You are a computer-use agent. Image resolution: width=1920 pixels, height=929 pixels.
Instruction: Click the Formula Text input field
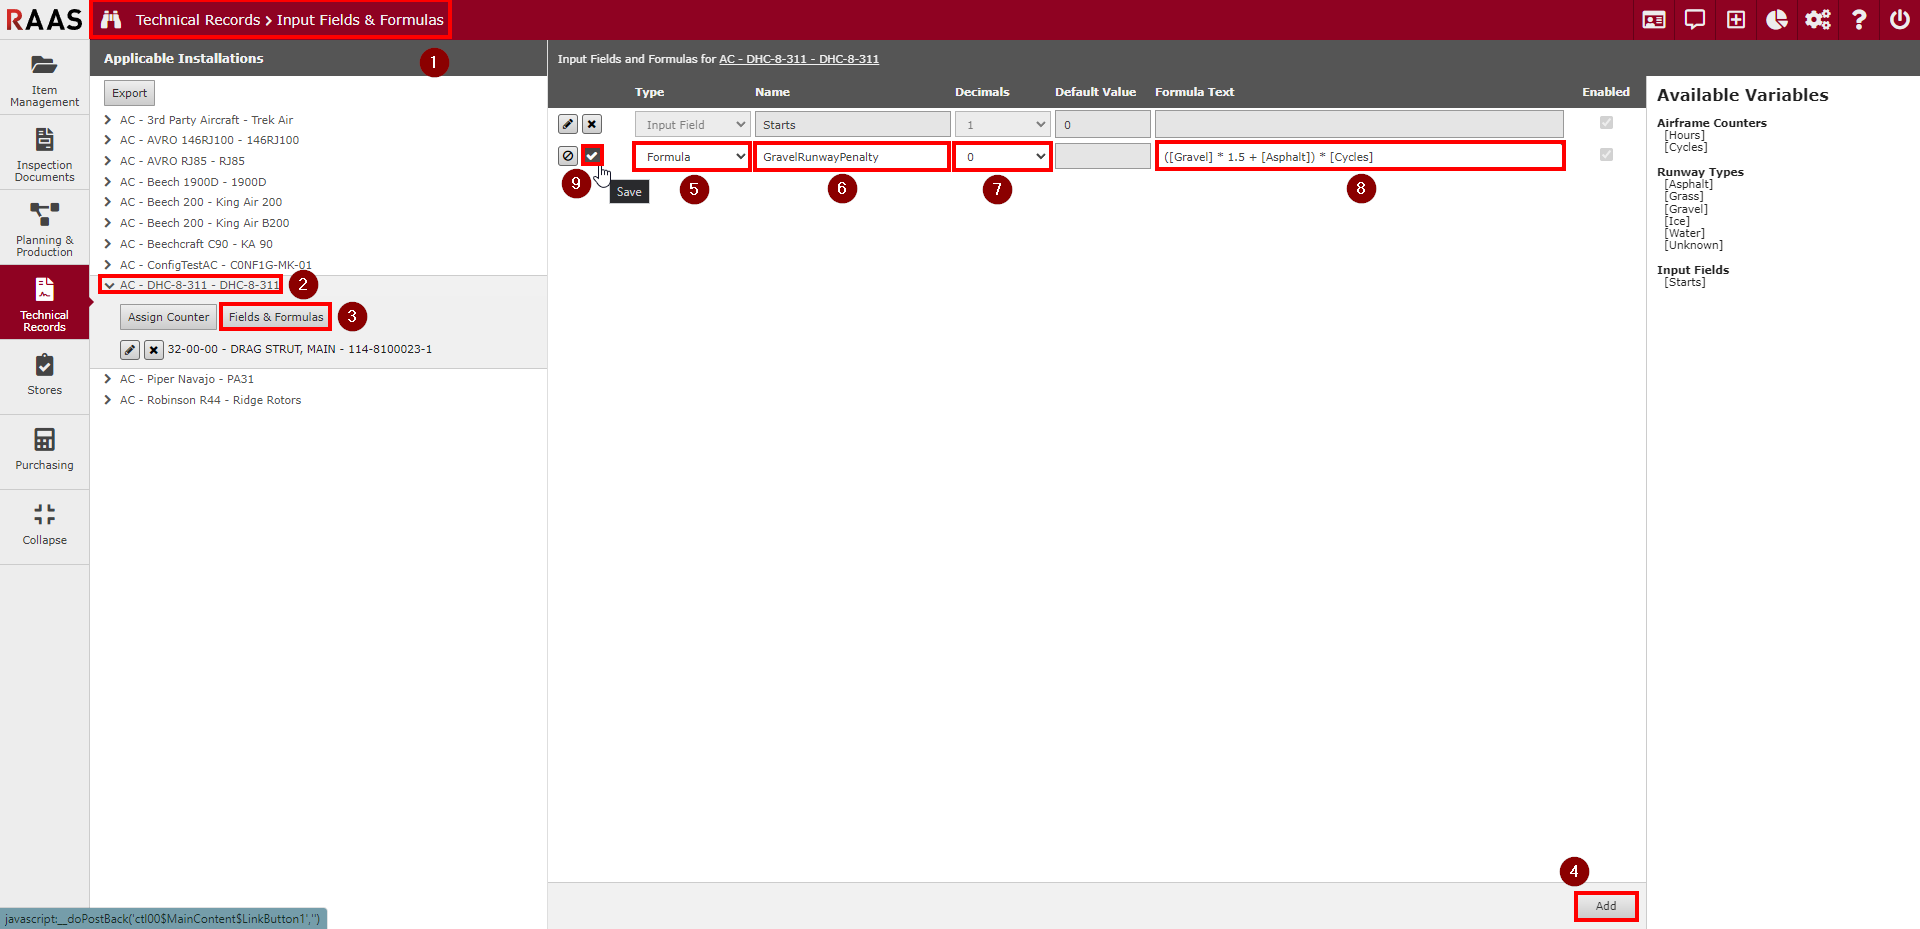pos(1359,157)
